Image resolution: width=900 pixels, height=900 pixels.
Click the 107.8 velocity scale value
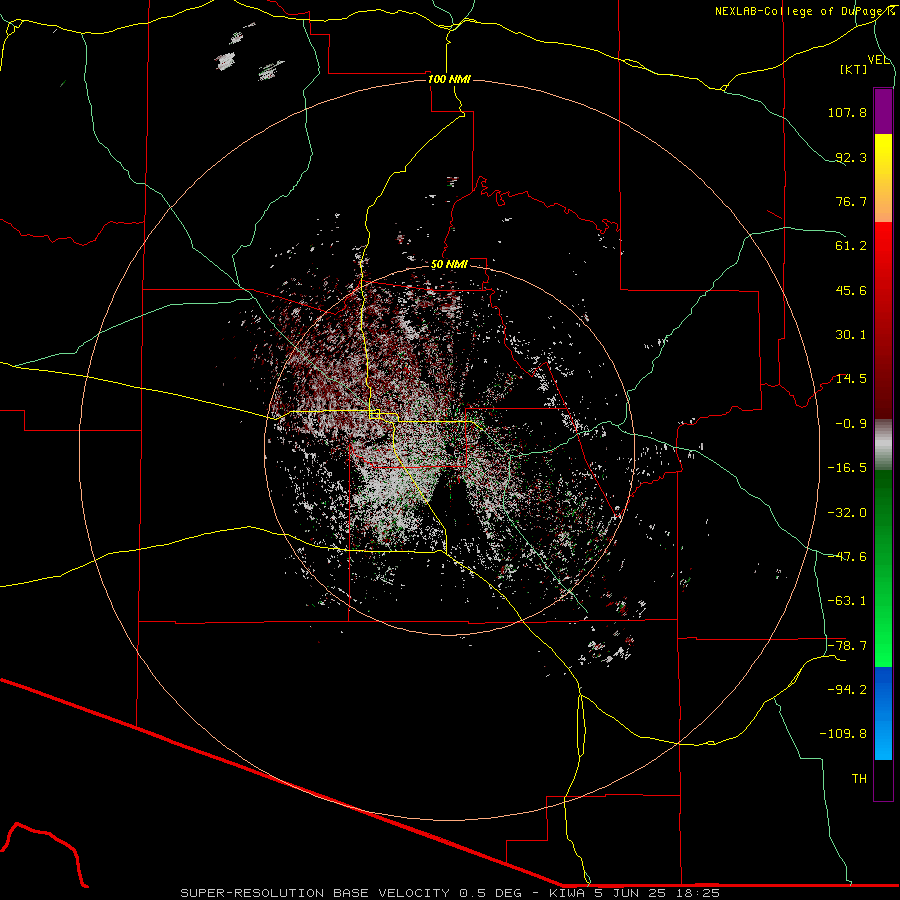847,112
